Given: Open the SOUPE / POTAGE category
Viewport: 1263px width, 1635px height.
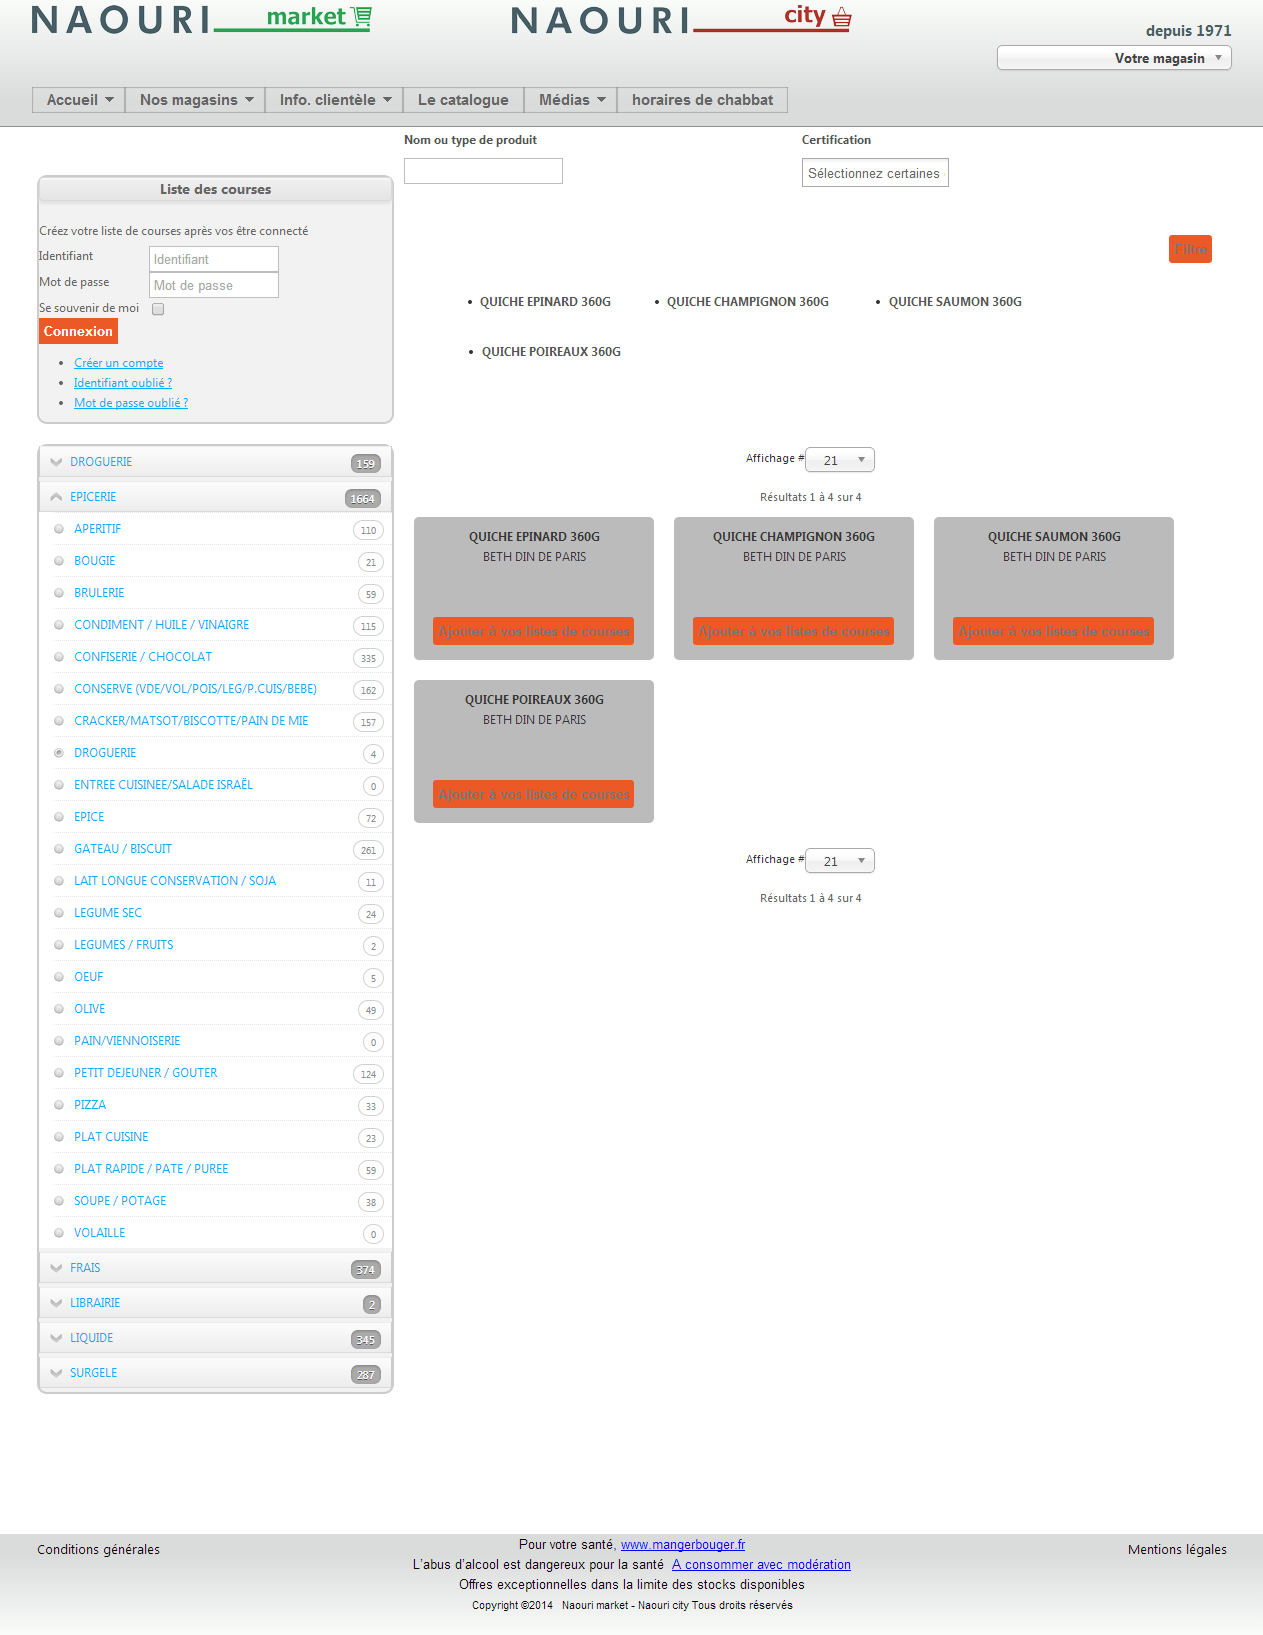Looking at the screenshot, I should [120, 1201].
